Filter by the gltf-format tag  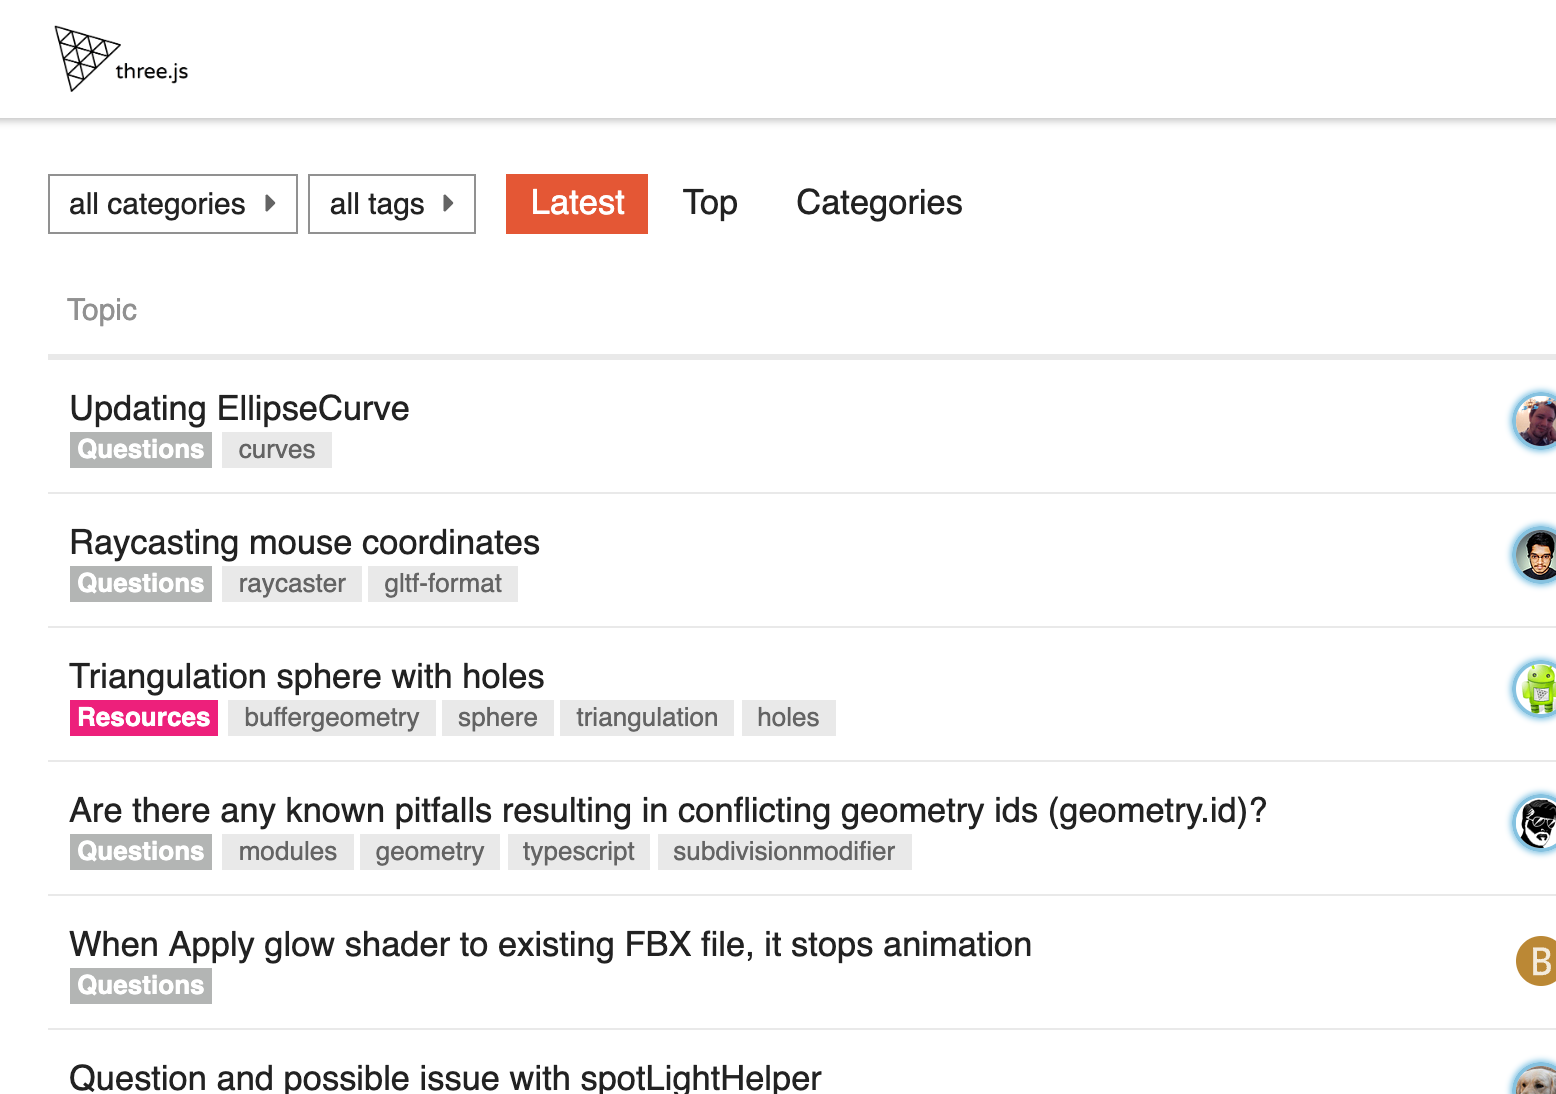click(x=443, y=584)
